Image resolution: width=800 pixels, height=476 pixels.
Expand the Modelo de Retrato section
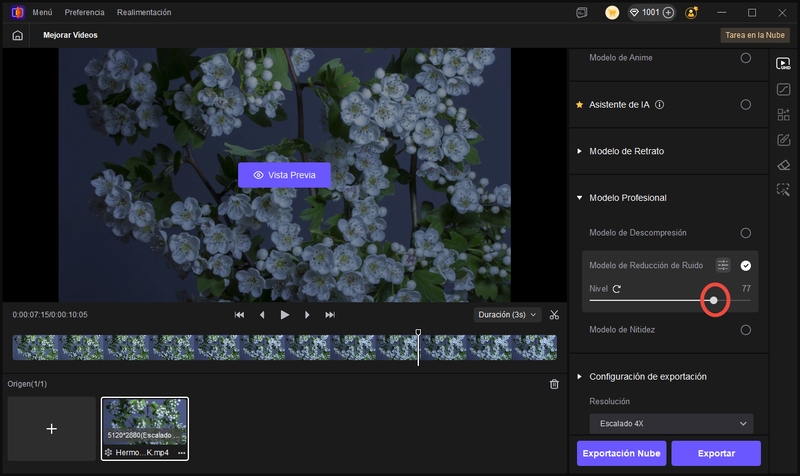click(579, 151)
